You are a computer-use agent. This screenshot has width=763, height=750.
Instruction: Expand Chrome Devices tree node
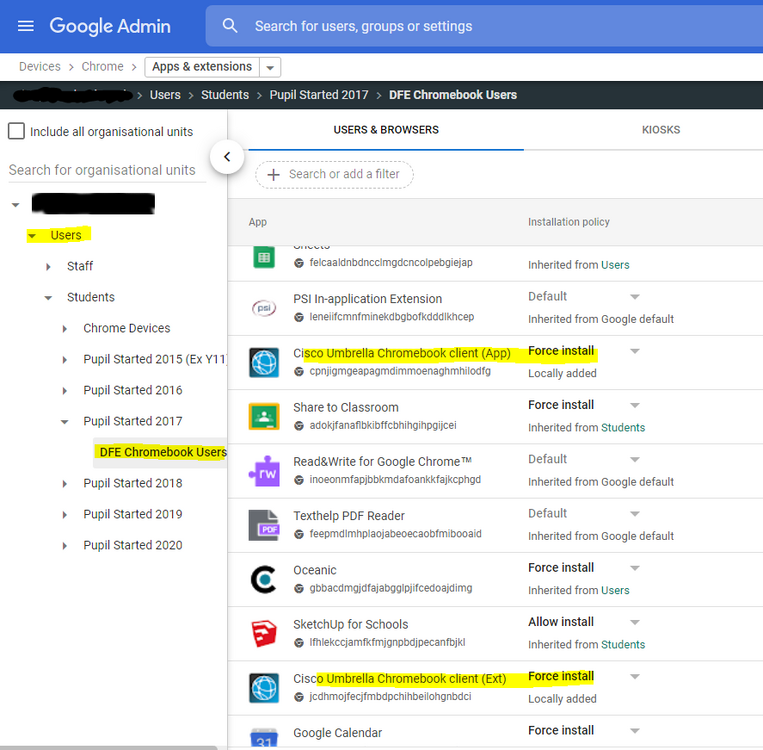click(64, 329)
